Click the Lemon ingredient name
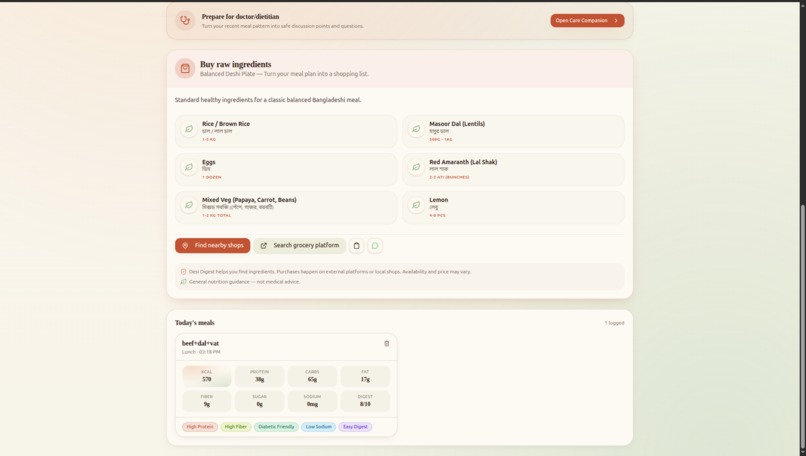806x456 pixels. 438,200
